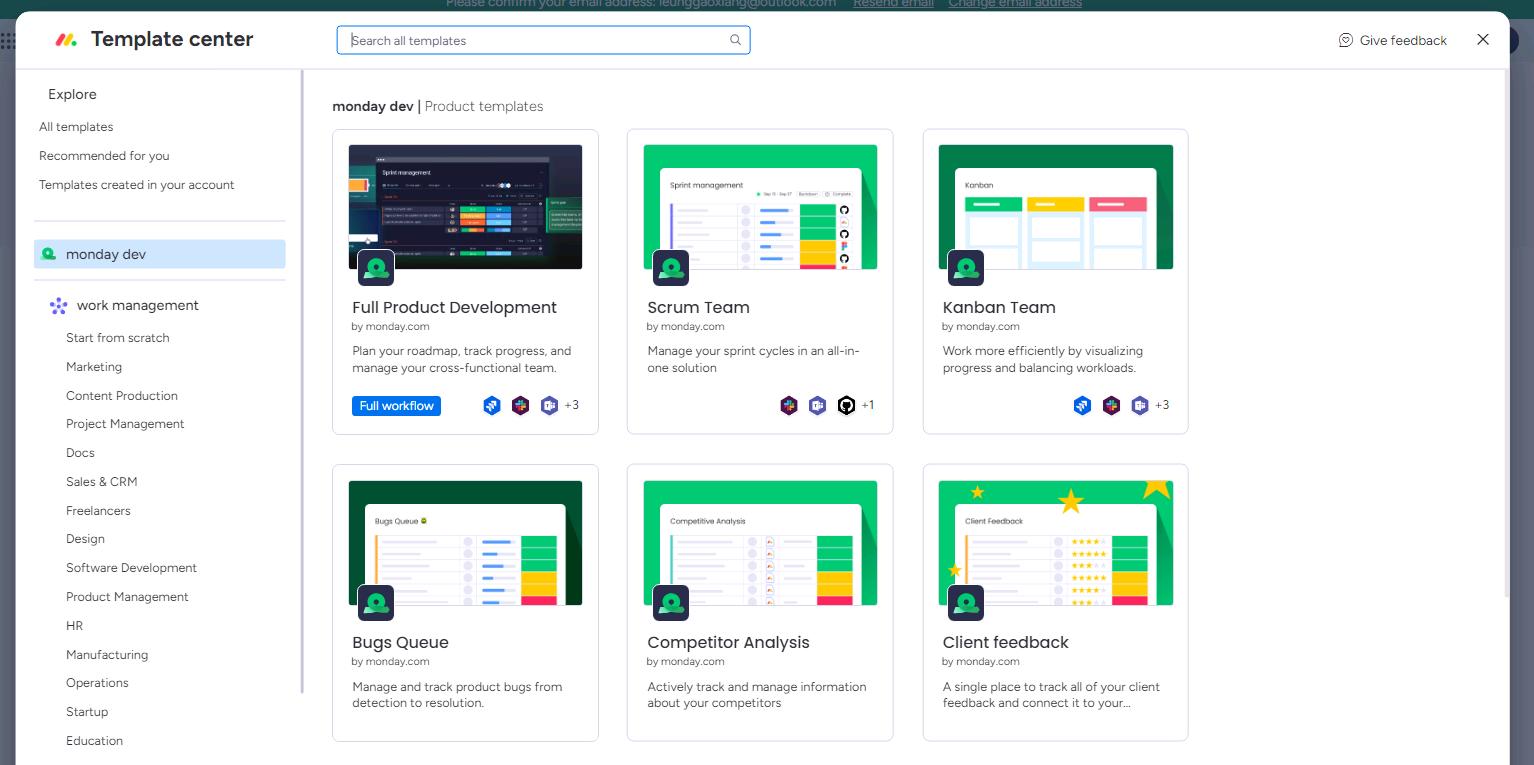This screenshot has height=765, width=1534.
Task: Open the Scrum Team preview thumbnail
Action: 760,207
